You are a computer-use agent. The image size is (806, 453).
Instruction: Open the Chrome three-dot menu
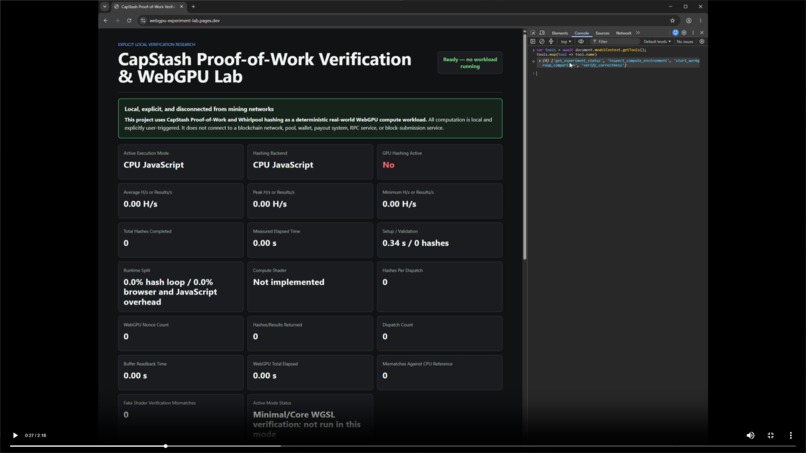[700, 21]
